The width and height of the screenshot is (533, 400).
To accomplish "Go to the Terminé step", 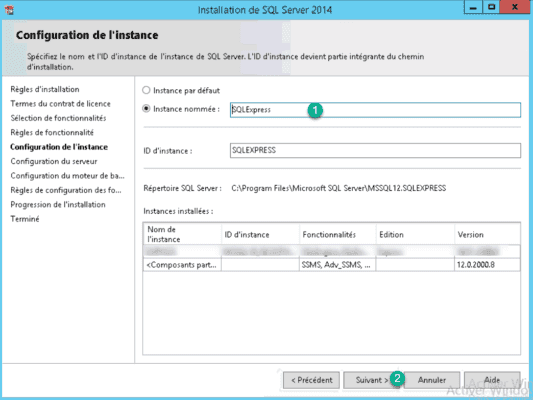I will click(25, 219).
